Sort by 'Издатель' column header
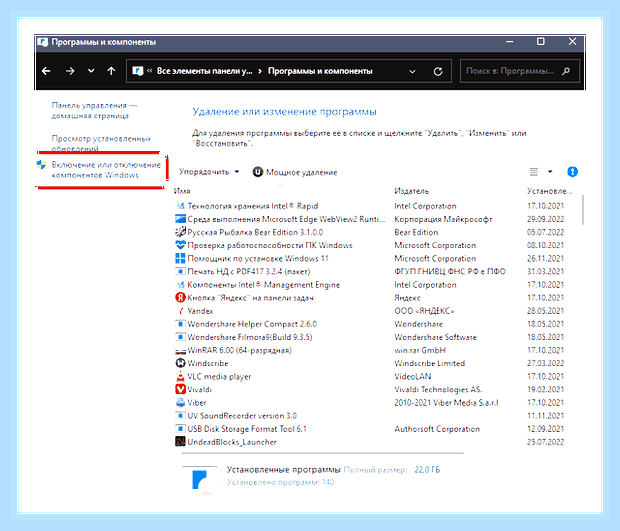Image resolution: width=620 pixels, height=531 pixels. [412, 191]
